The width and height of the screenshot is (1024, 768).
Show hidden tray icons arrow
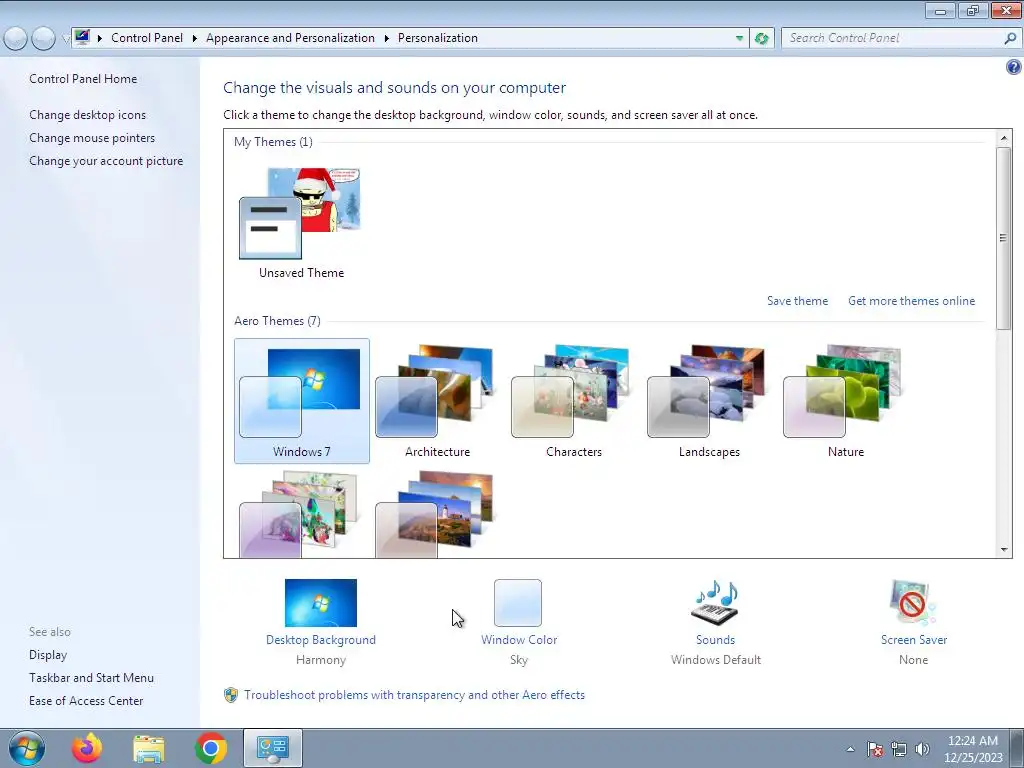[850, 749]
